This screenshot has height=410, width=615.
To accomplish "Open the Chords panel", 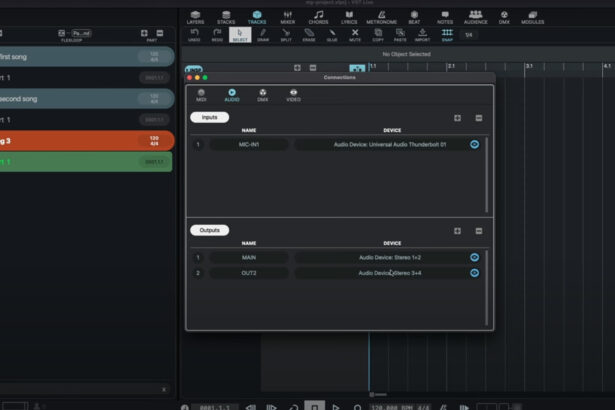I will tap(318, 18).
